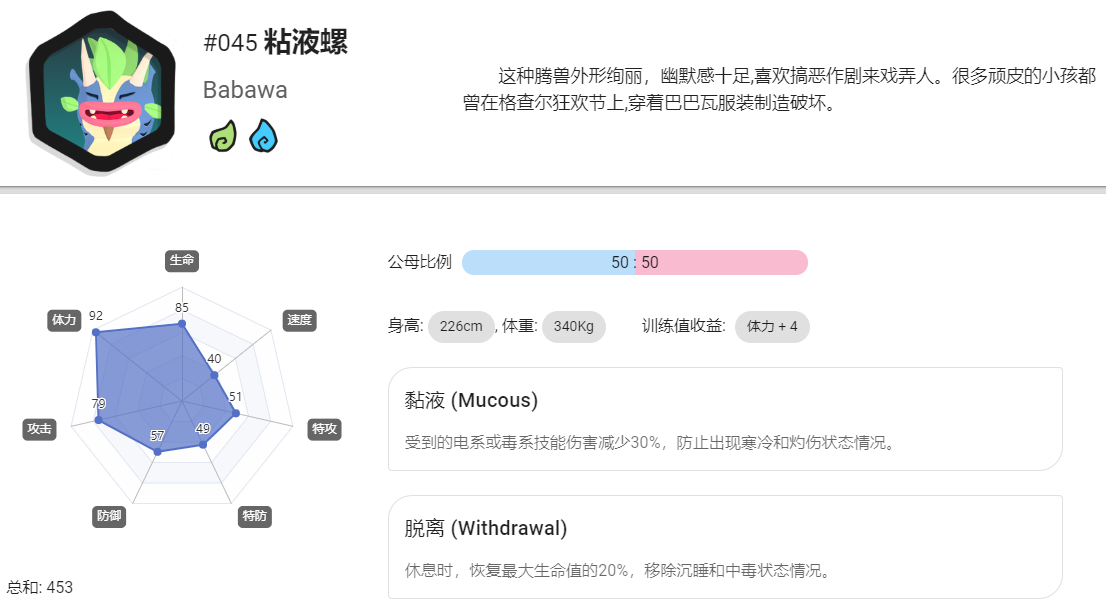Click the 体力 + 4 training yield pill
Screen dimensions: 1106x609
[x=772, y=327]
